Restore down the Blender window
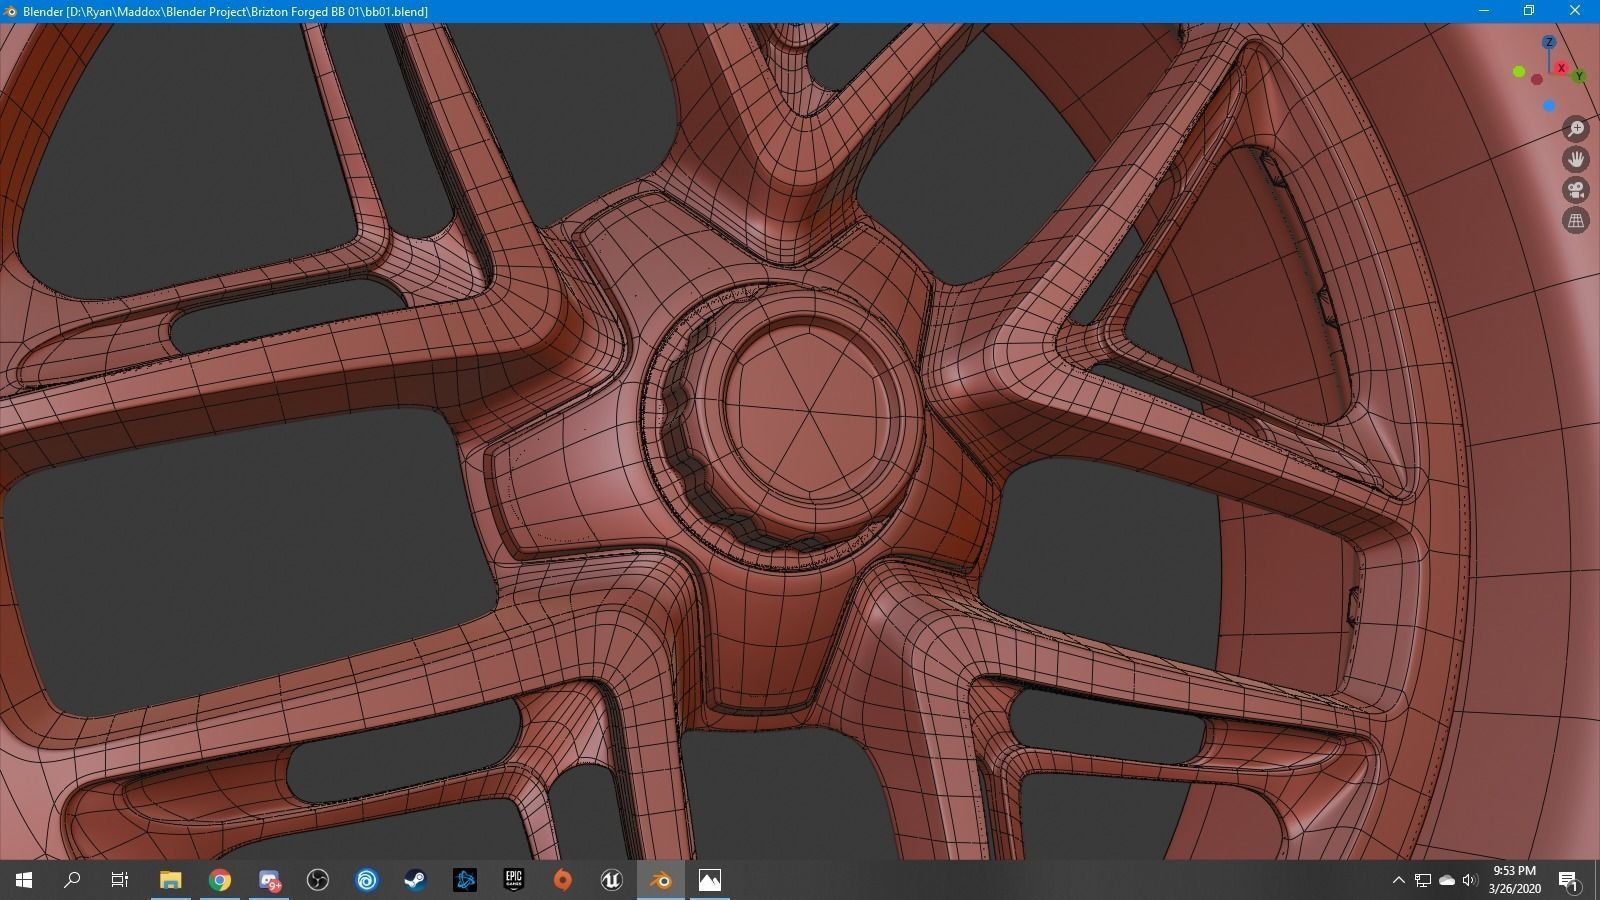This screenshot has width=1600, height=900. pos(1529,11)
